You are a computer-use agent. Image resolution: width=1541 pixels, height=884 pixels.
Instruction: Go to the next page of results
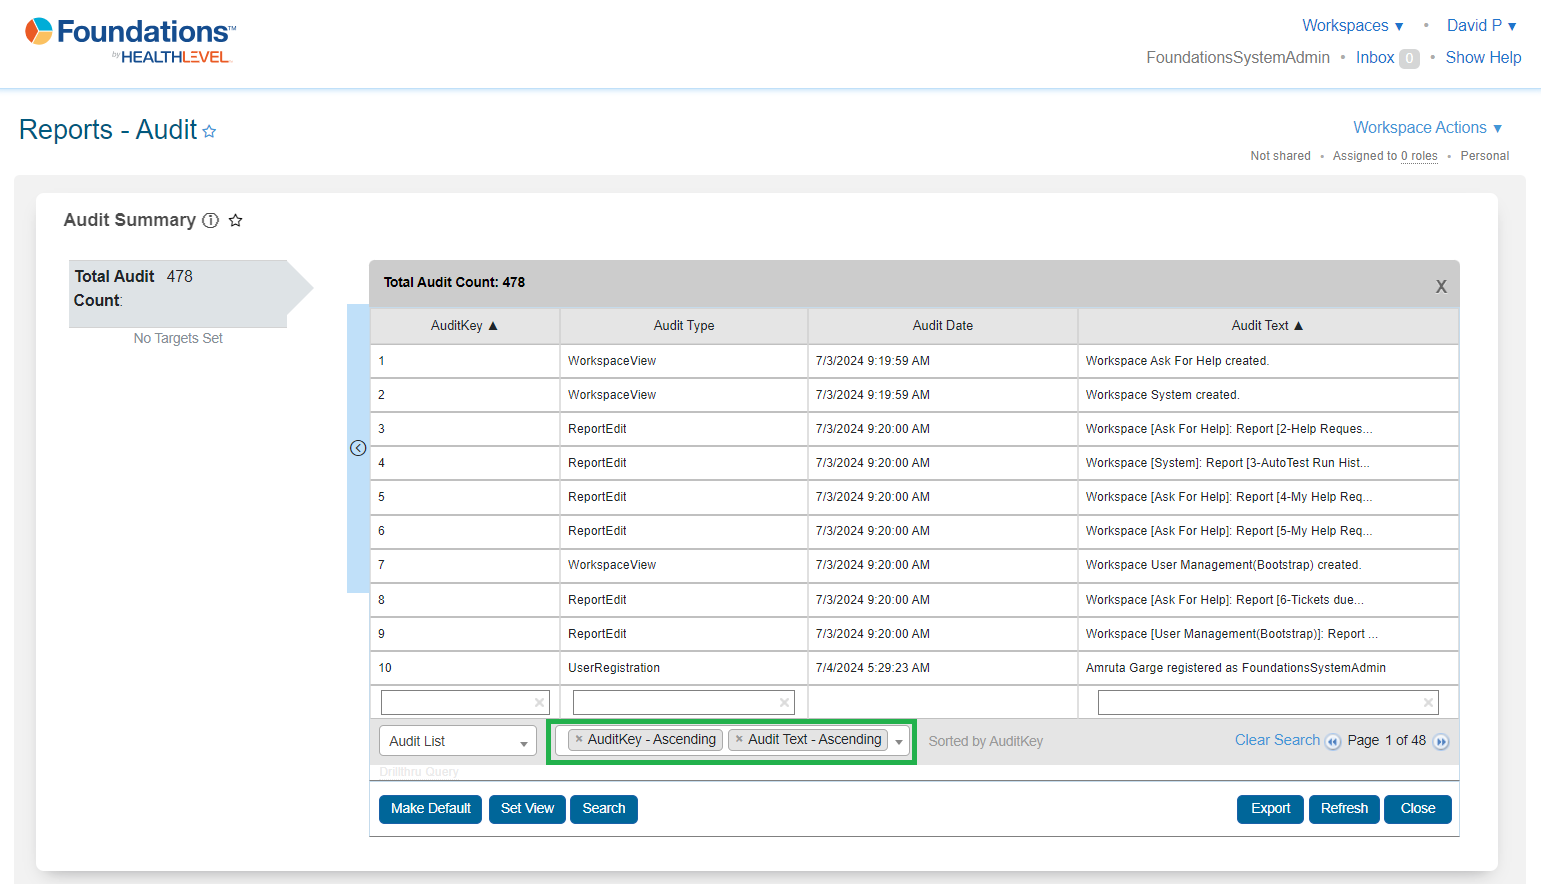click(x=1441, y=742)
